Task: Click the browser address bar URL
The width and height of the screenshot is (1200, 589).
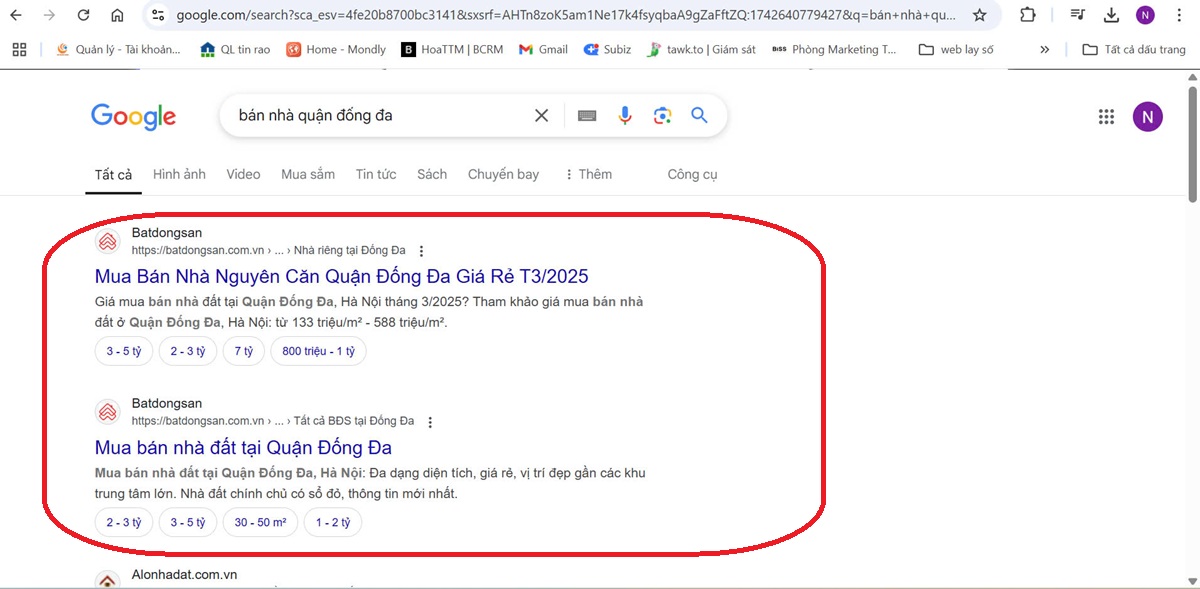Action: pos(565,15)
